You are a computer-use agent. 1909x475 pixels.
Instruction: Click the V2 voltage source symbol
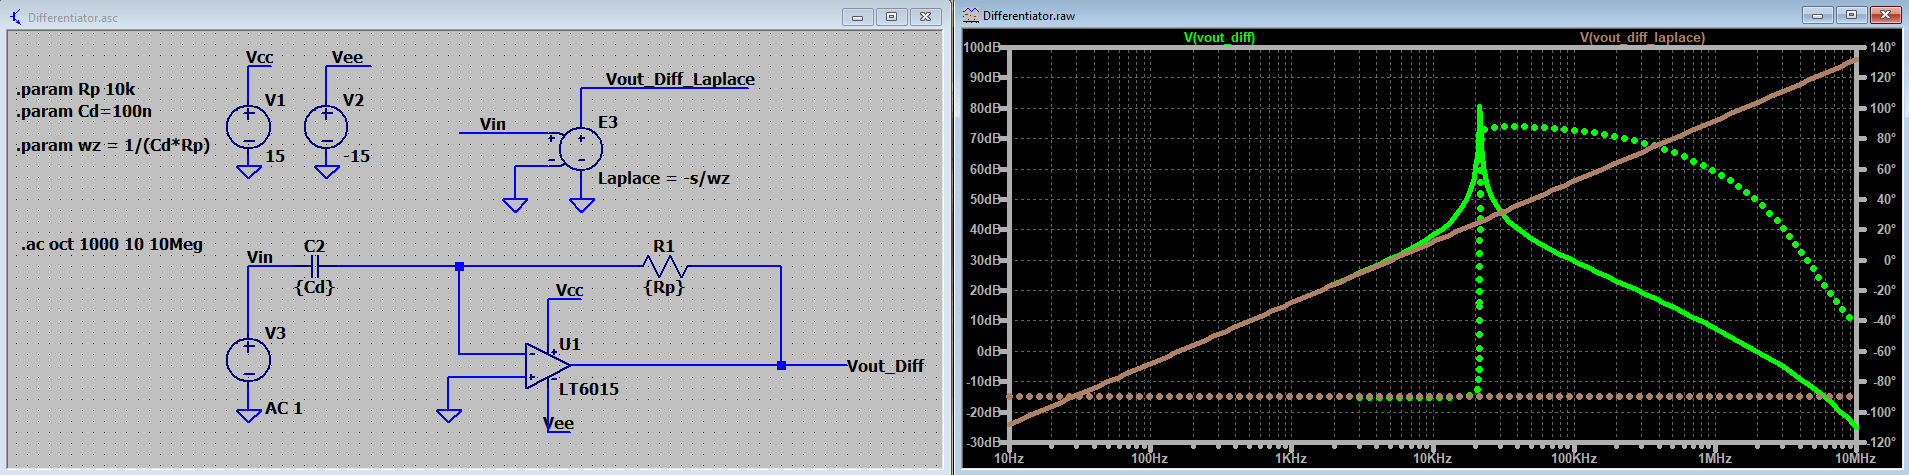(326, 127)
